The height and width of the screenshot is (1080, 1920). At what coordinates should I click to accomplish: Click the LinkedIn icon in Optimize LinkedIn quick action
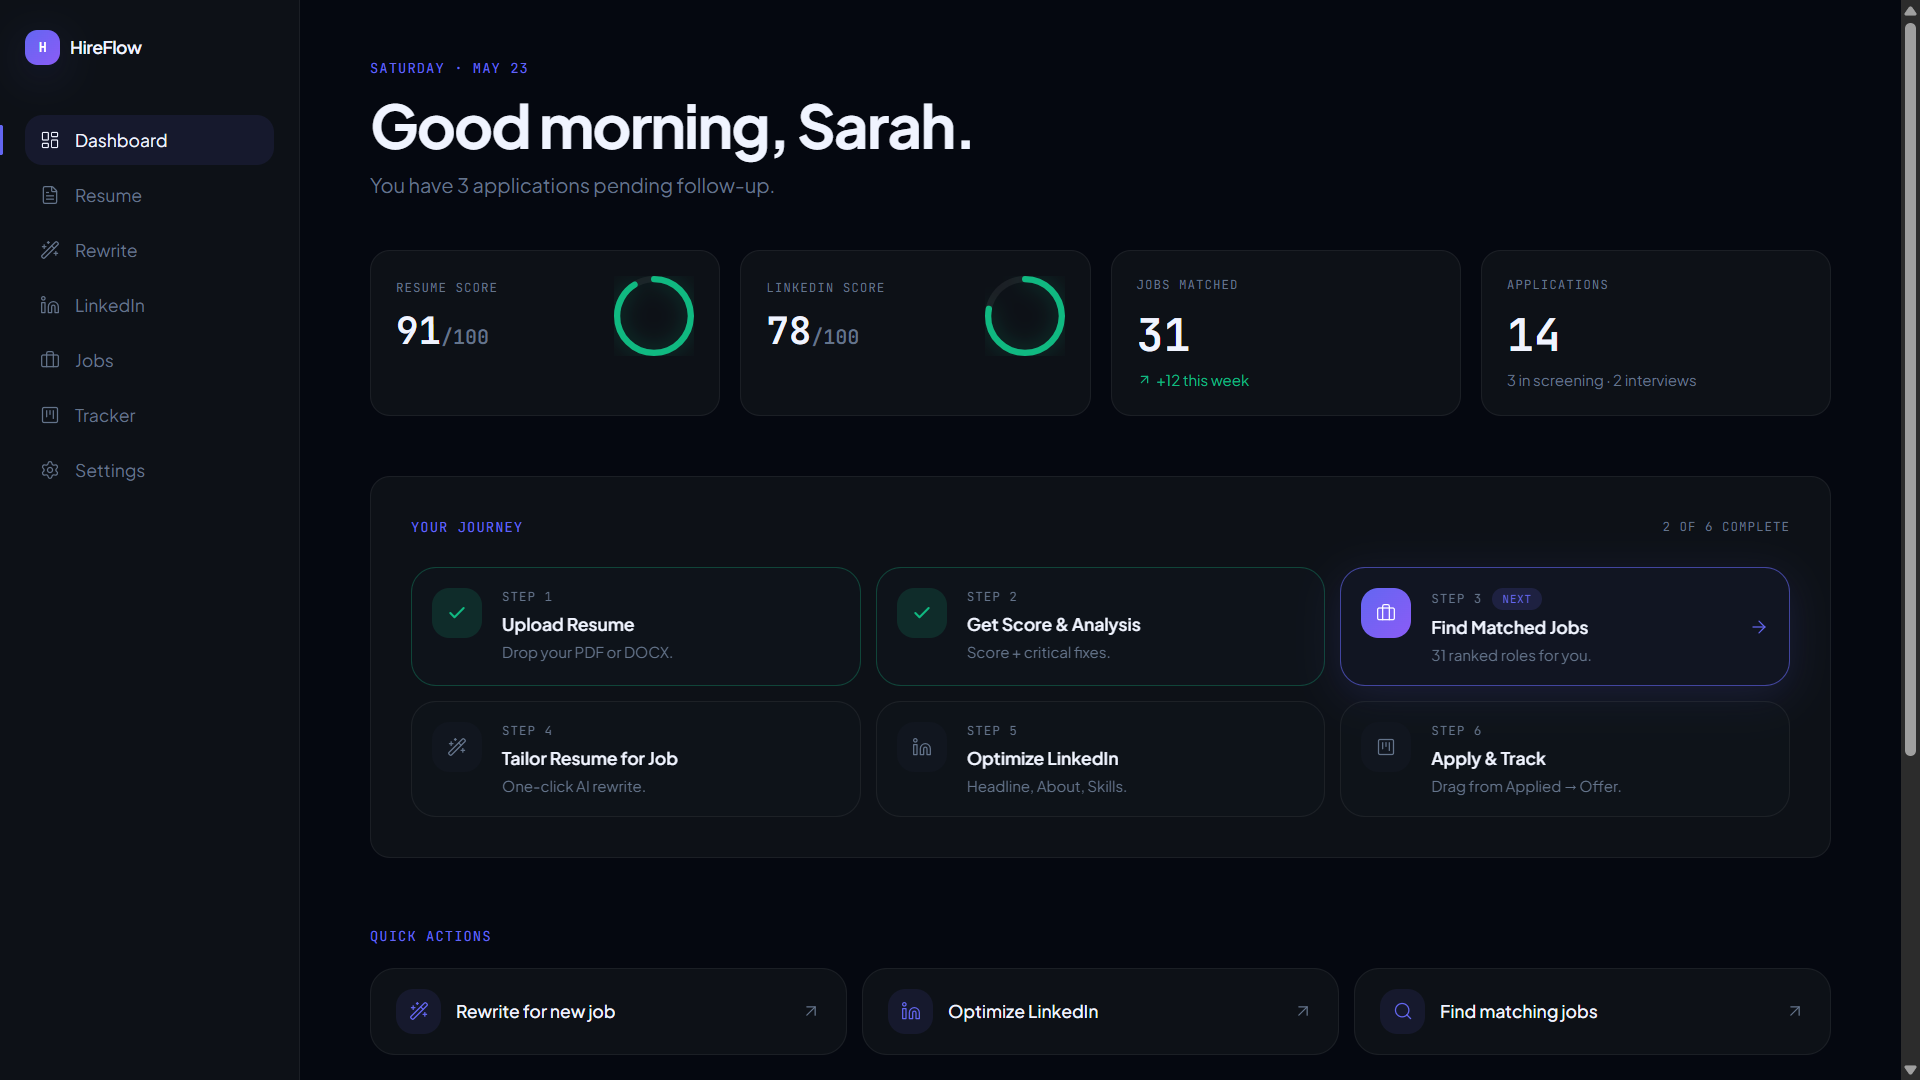(x=911, y=1011)
